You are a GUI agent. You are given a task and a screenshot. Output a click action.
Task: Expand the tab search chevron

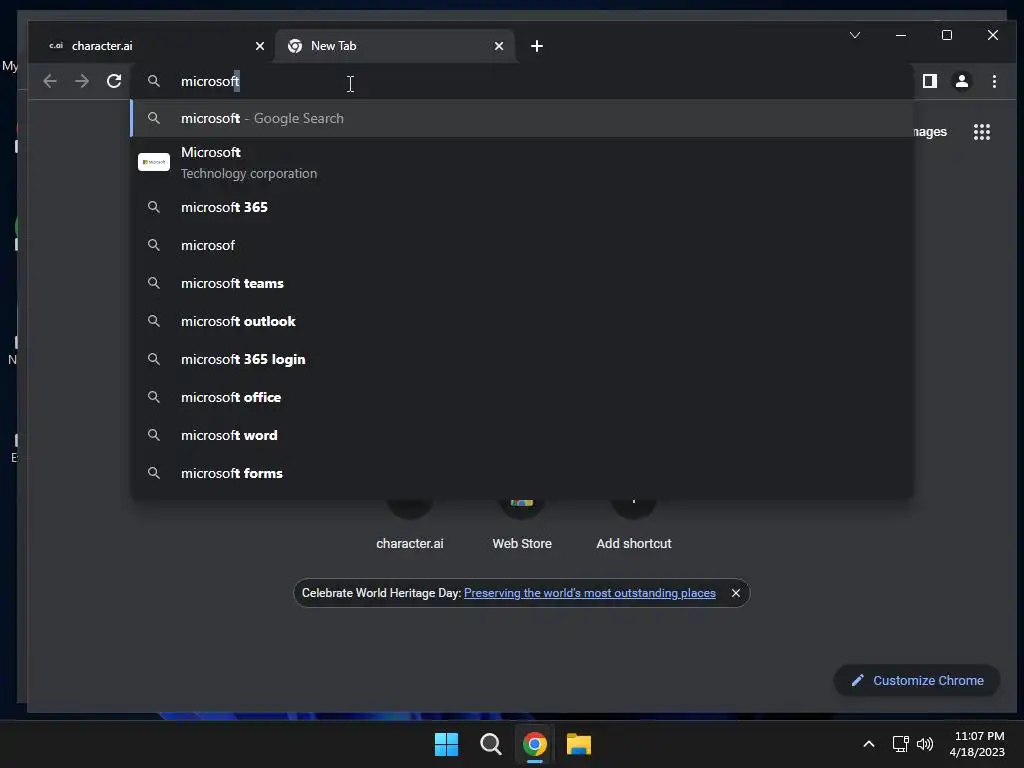pyautogui.click(x=855, y=35)
